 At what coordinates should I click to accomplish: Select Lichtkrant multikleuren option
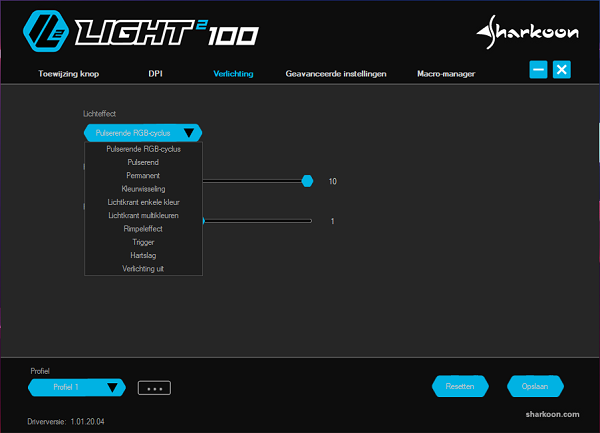pos(143,216)
